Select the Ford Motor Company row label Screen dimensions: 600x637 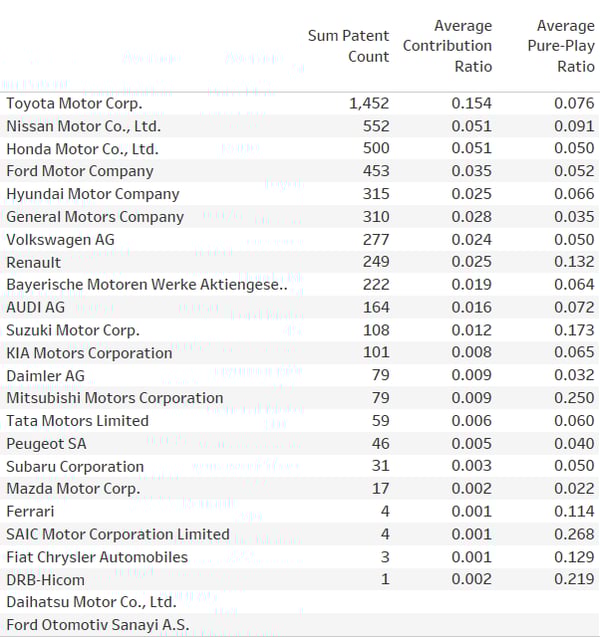tap(80, 171)
